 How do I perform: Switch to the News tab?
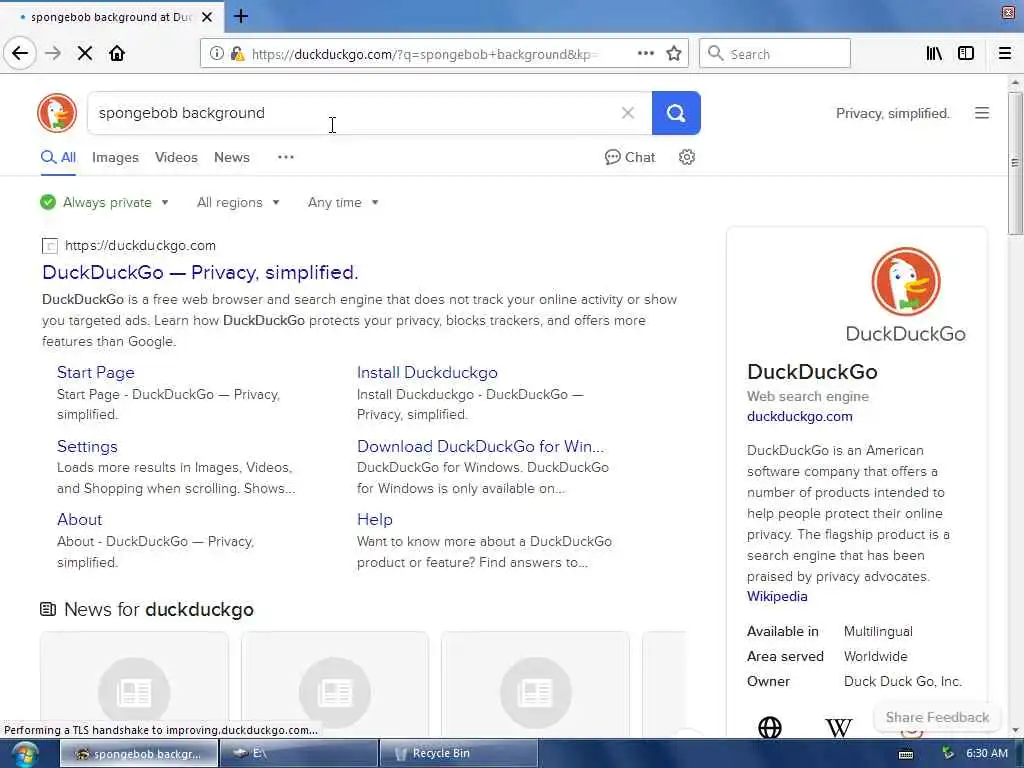point(232,157)
